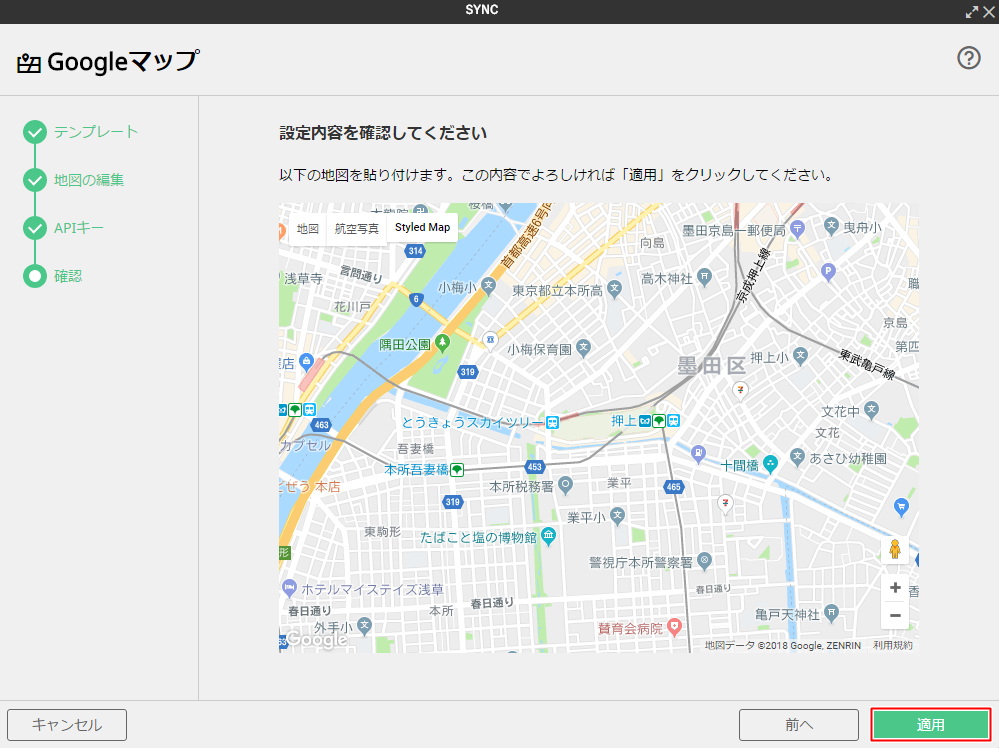
Task: Cancel the dialog with キャンセル
Action: 67,724
